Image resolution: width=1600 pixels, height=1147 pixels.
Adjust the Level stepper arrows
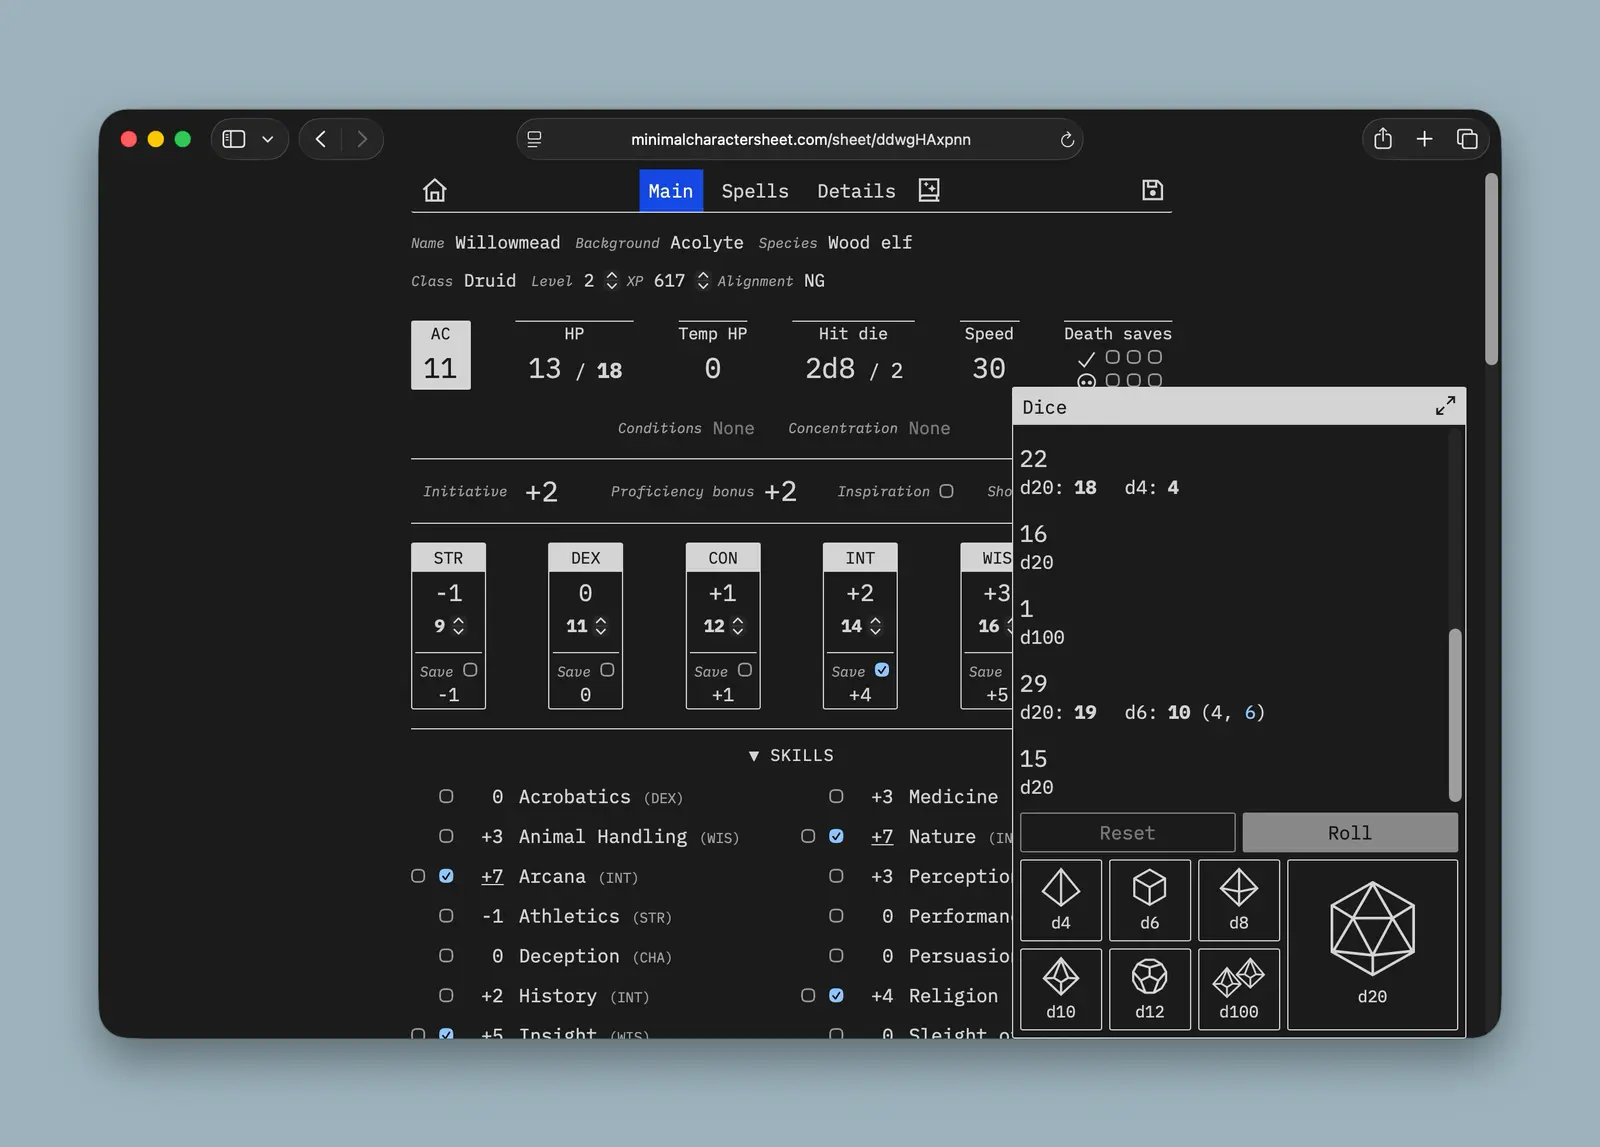click(611, 281)
